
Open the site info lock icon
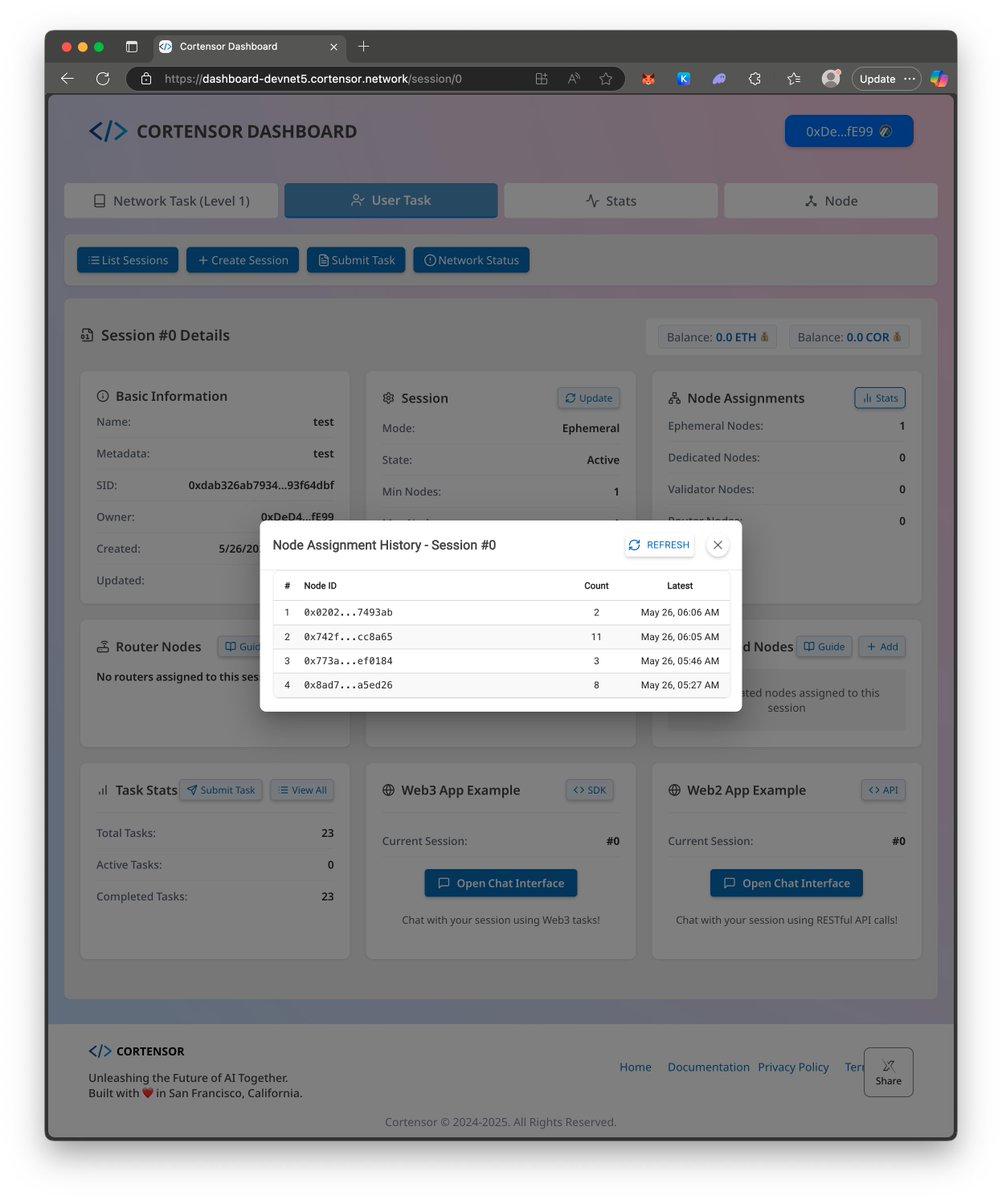click(146, 78)
